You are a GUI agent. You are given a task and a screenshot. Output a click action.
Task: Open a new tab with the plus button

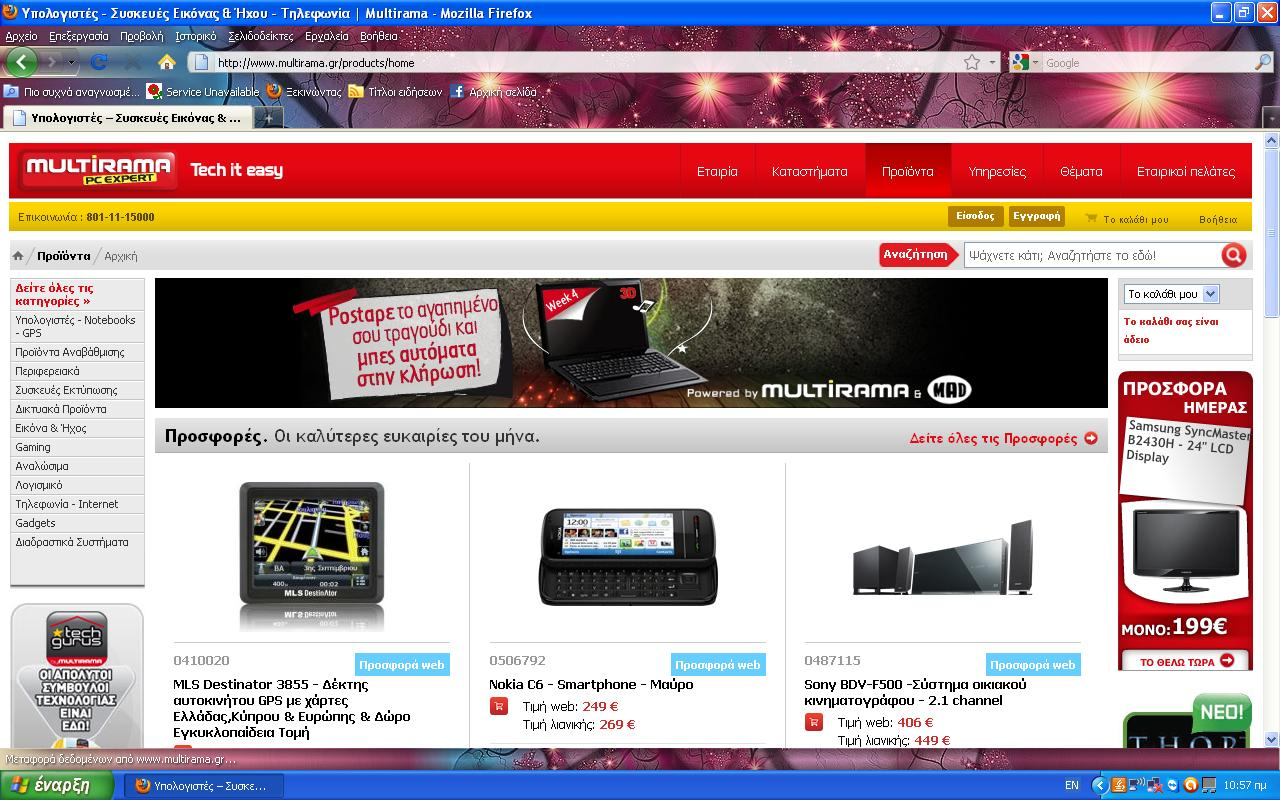(x=268, y=118)
